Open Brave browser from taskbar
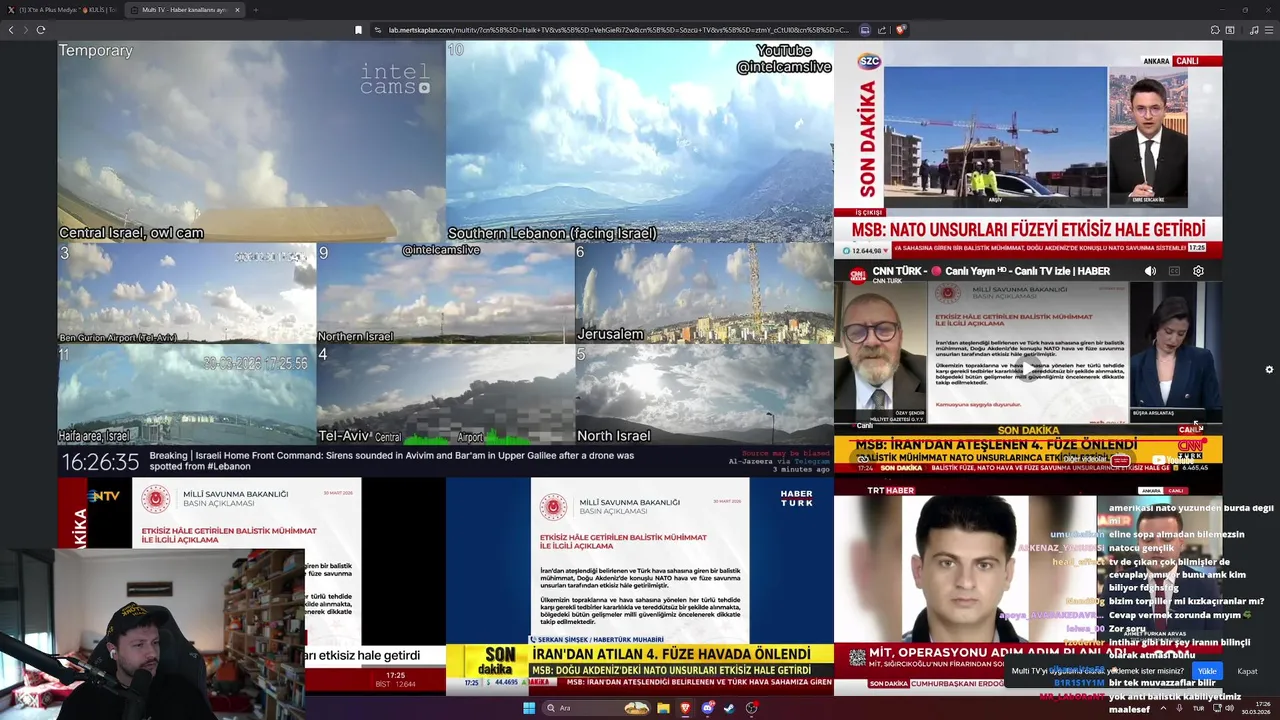Viewport: 1280px width, 720px height. (685, 708)
